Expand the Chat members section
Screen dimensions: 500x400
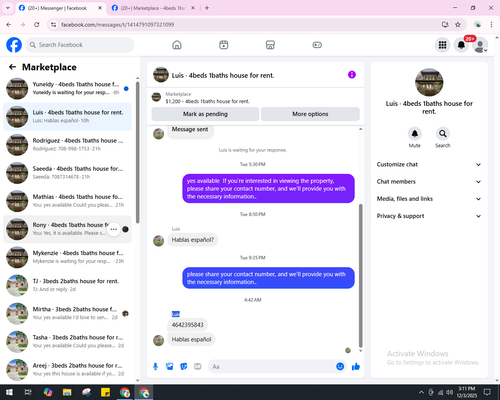[x=429, y=182]
